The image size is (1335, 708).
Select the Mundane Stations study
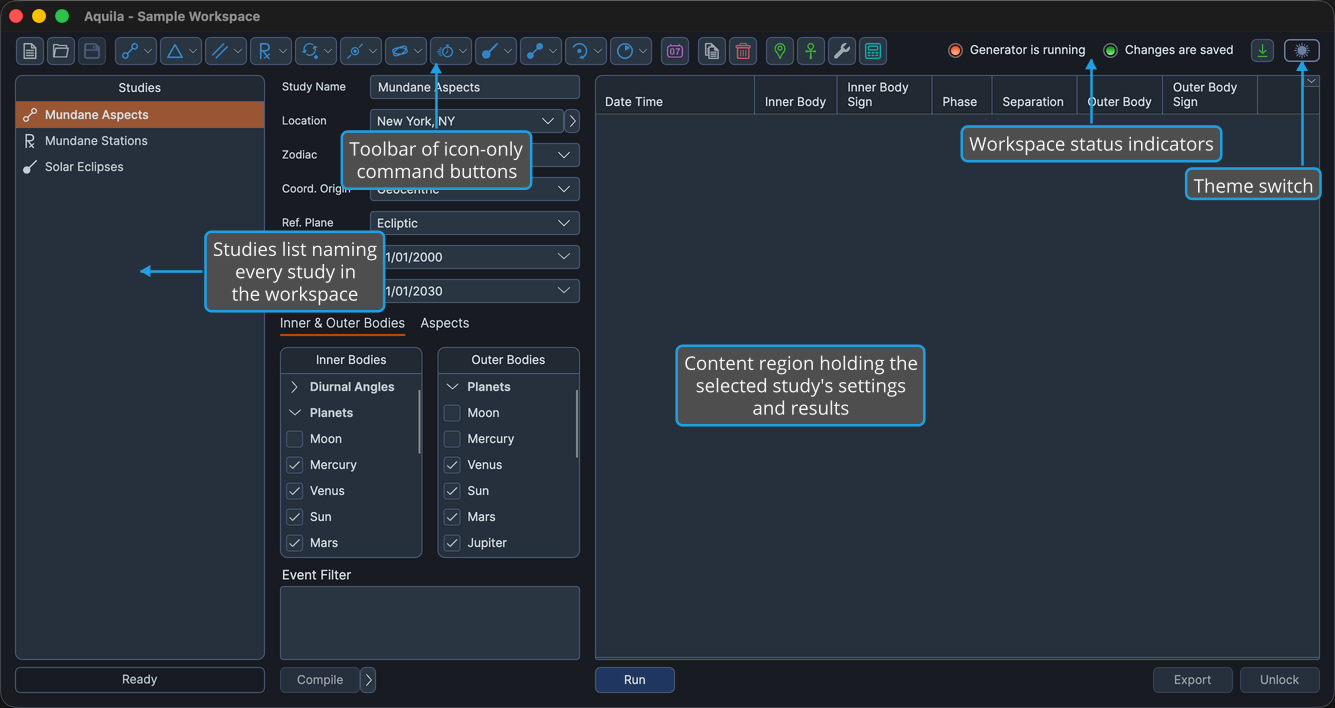[x=140, y=141]
